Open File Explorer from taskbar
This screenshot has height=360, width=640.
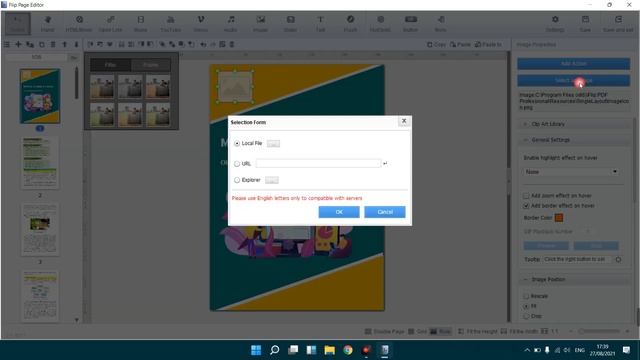click(329, 350)
